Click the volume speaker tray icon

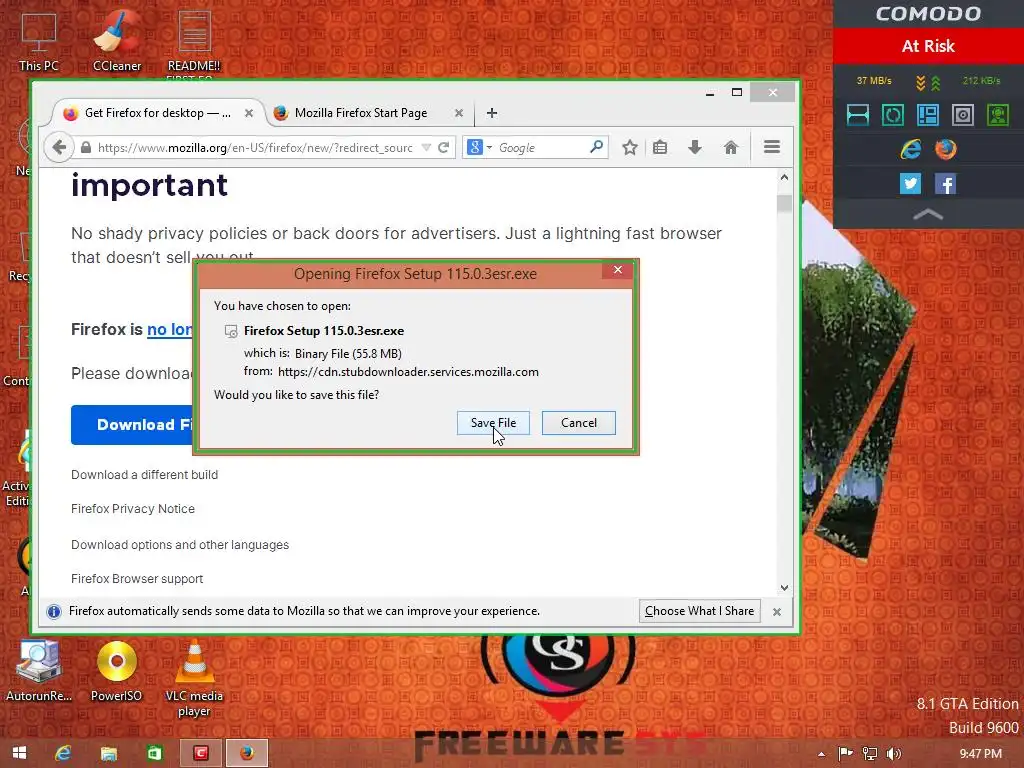(894, 754)
